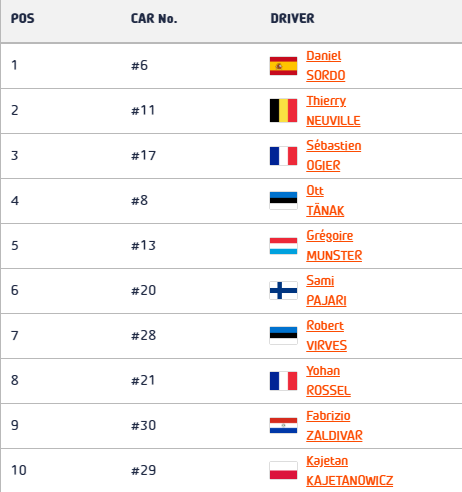Visit the Robert VIRVES link

[327, 336]
